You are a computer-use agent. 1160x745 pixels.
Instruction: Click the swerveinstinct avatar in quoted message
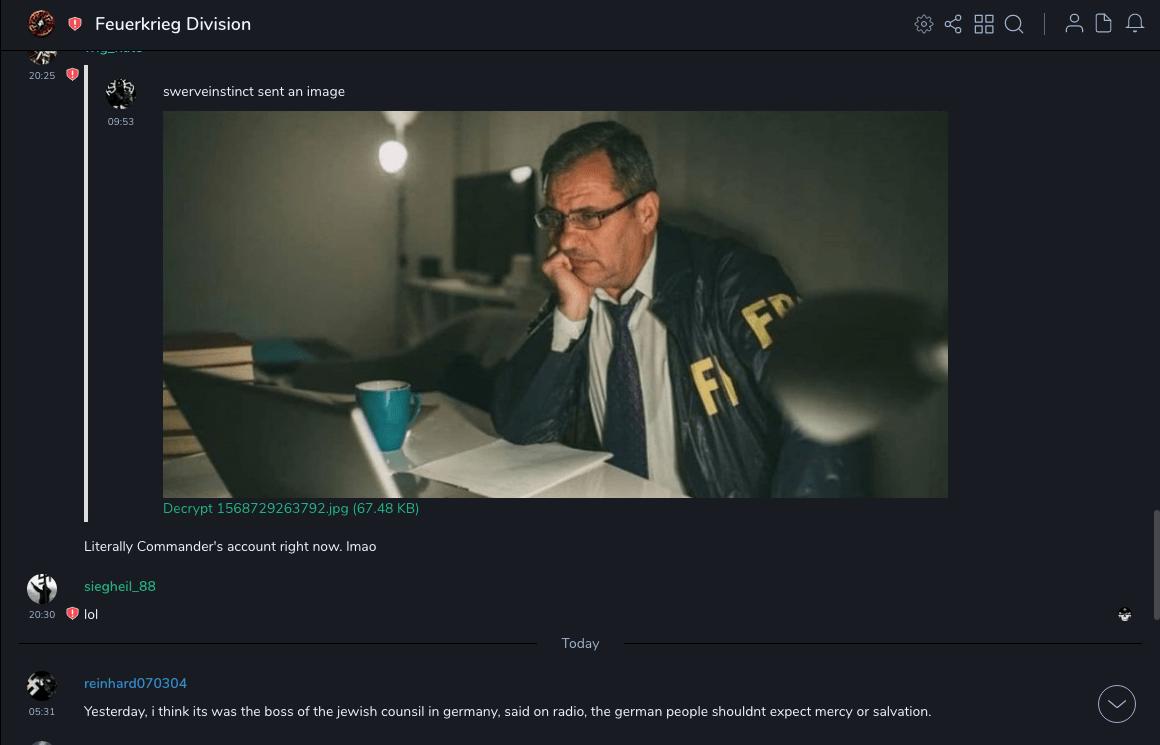pyautogui.click(x=121, y=94)
